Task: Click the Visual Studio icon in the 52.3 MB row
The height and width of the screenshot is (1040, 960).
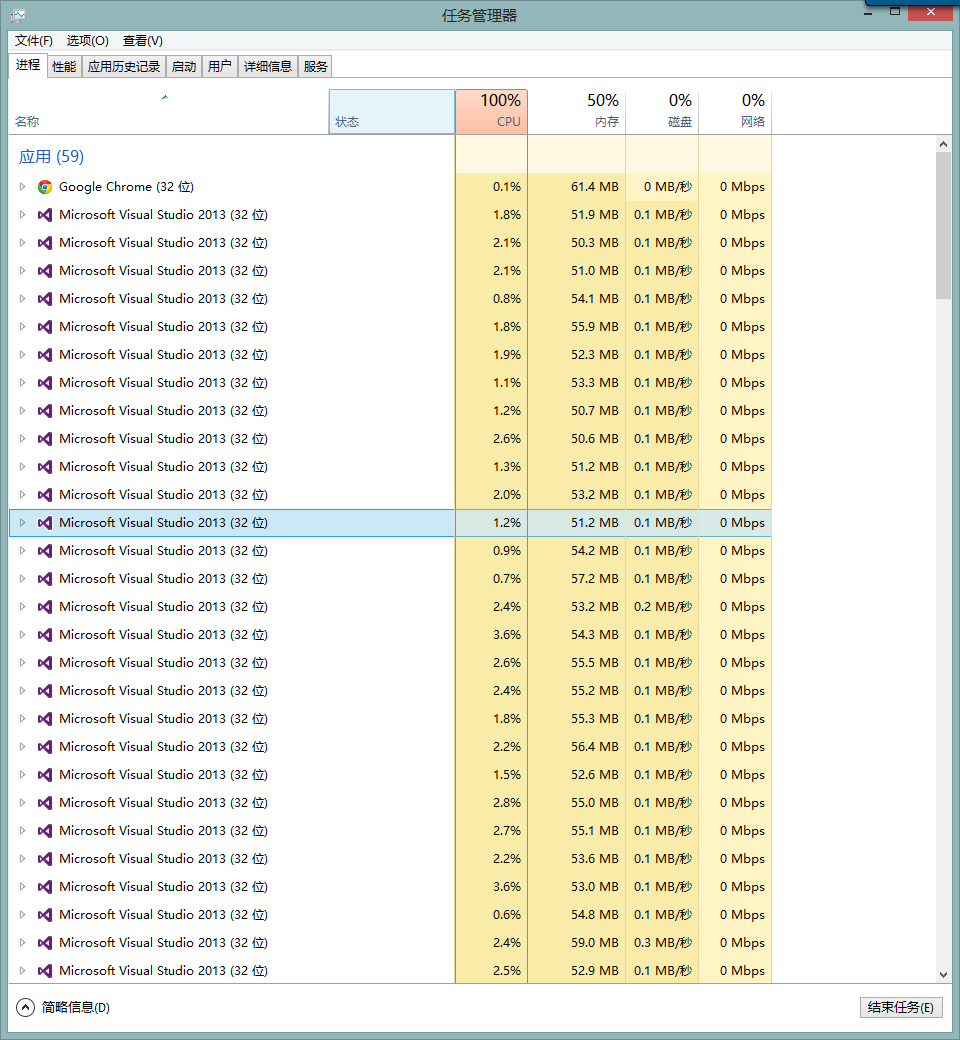Action: point(44,355)
